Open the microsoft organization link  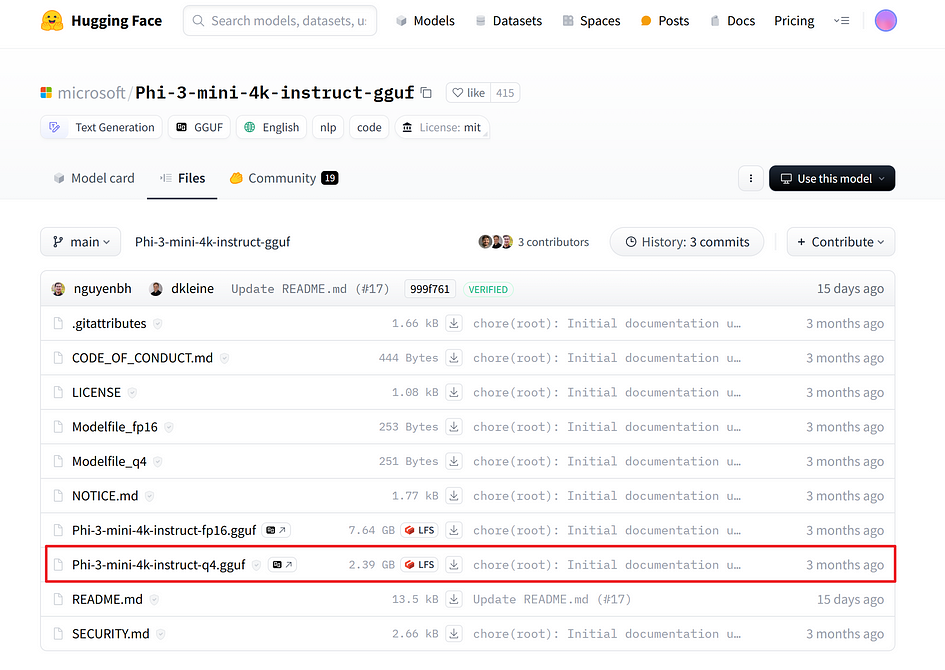[x=91, y=93]
